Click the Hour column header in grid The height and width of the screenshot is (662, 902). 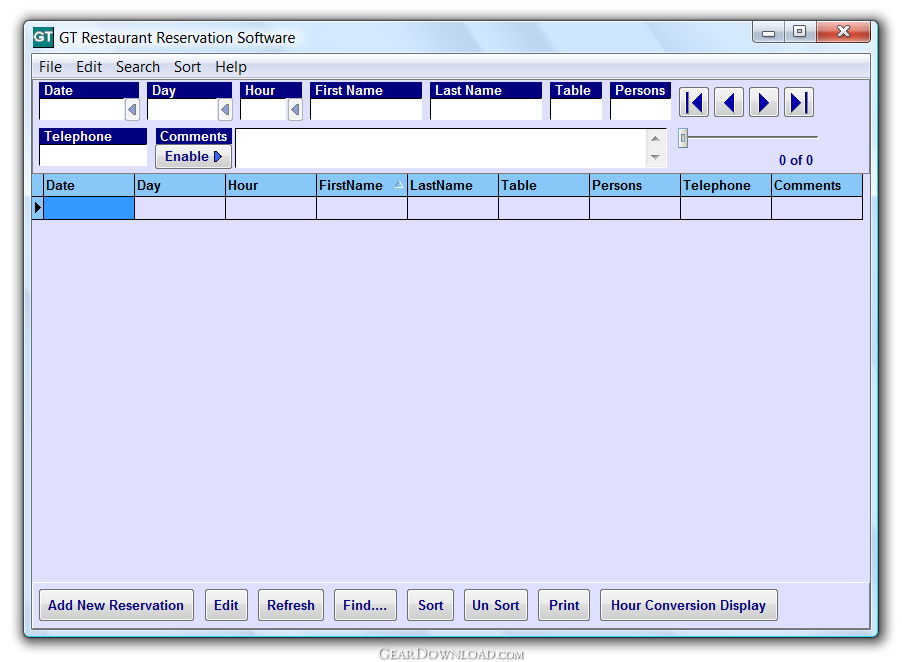[x=271, y=185]
